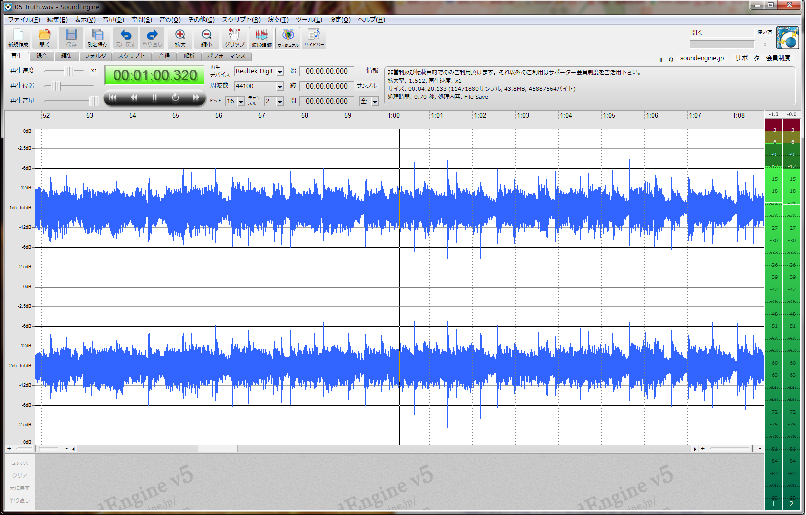Pause playback with the pause button

[154, 98]
